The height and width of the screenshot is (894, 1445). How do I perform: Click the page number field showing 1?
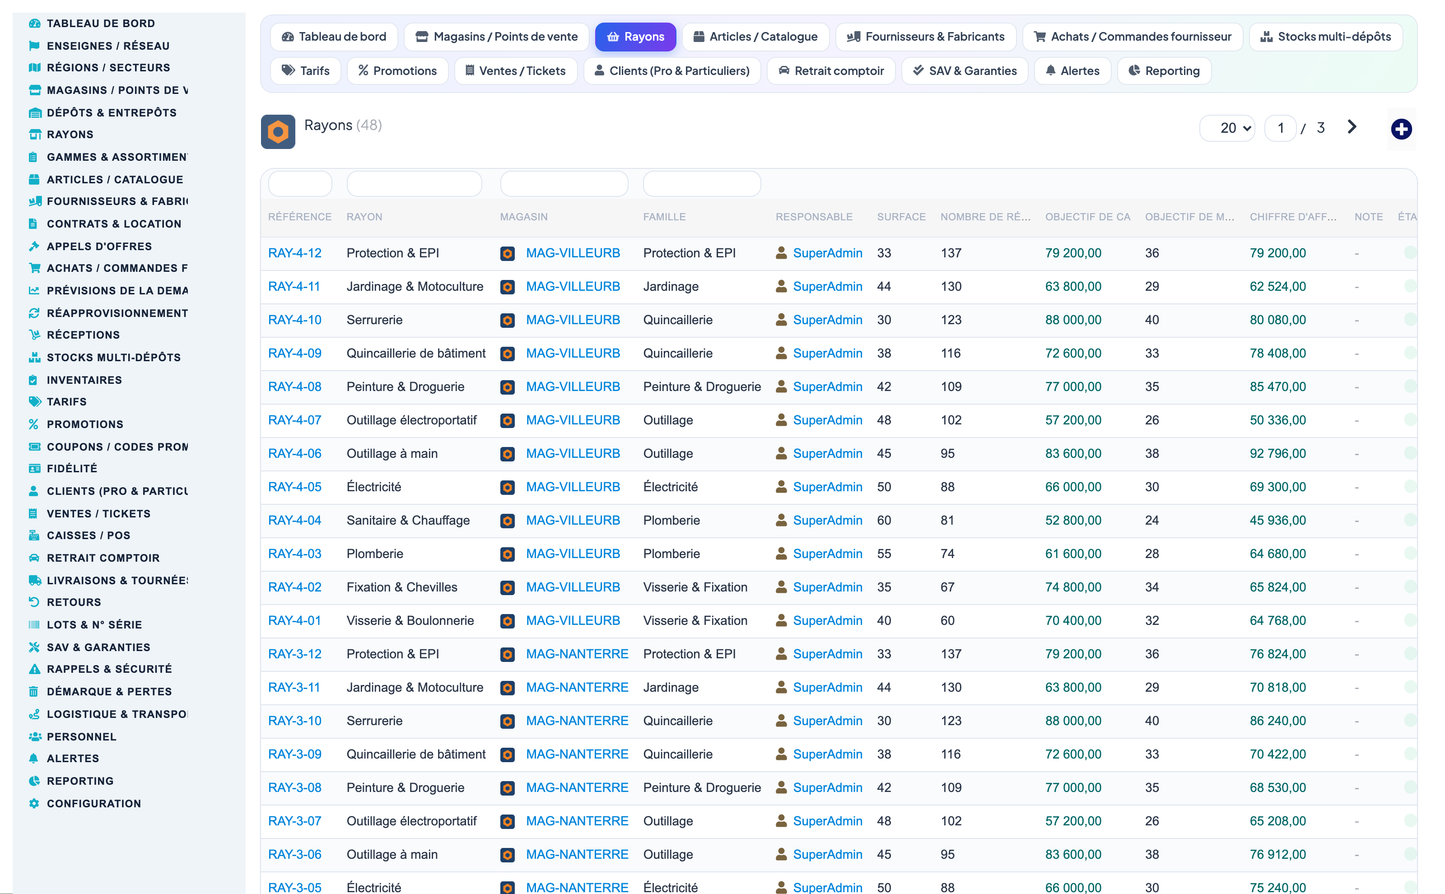point(1281,128)
